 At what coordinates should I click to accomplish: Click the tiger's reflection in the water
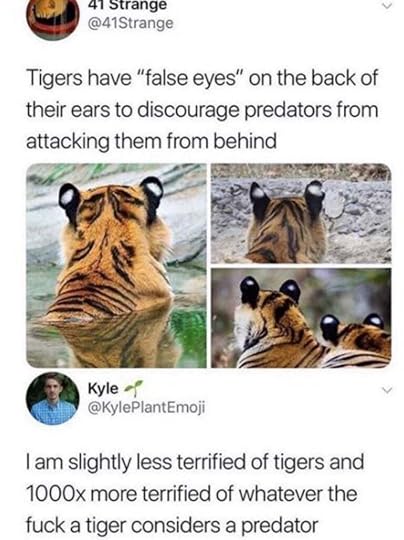point(114,339)
